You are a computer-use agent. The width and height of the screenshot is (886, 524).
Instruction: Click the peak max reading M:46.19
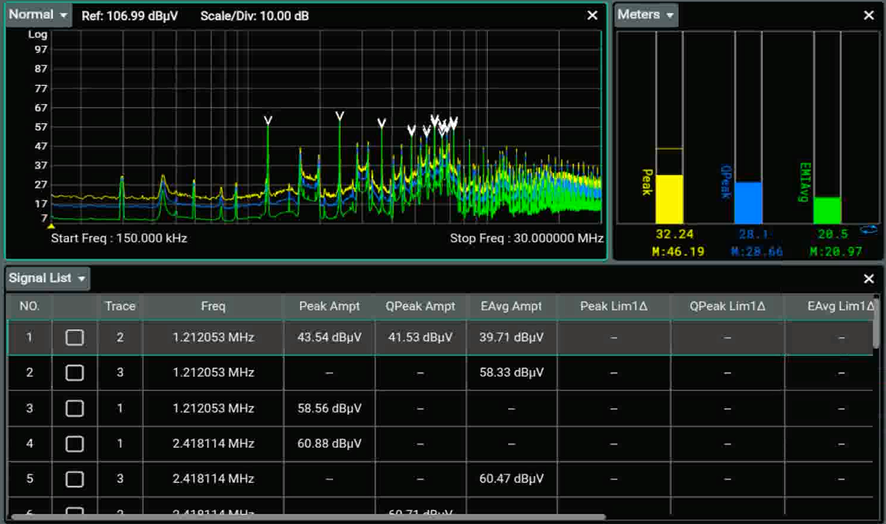pos(678,252)
